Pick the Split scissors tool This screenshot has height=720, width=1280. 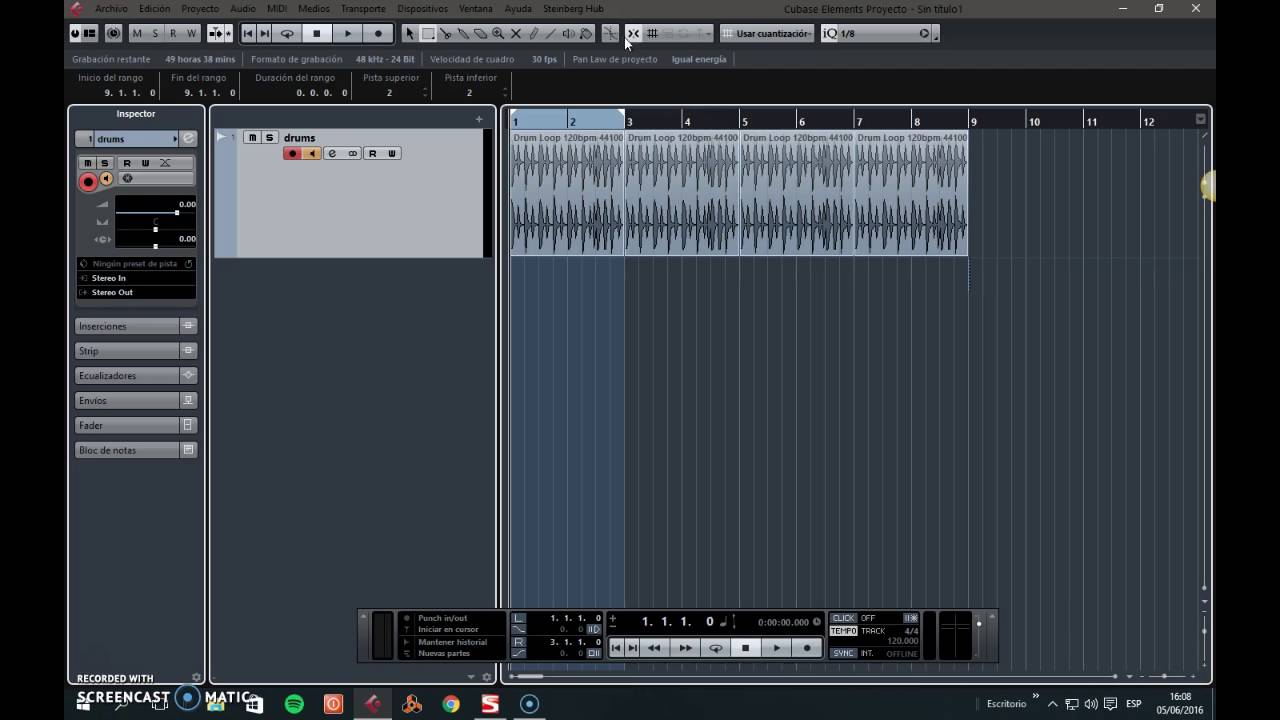click(445, 33)
